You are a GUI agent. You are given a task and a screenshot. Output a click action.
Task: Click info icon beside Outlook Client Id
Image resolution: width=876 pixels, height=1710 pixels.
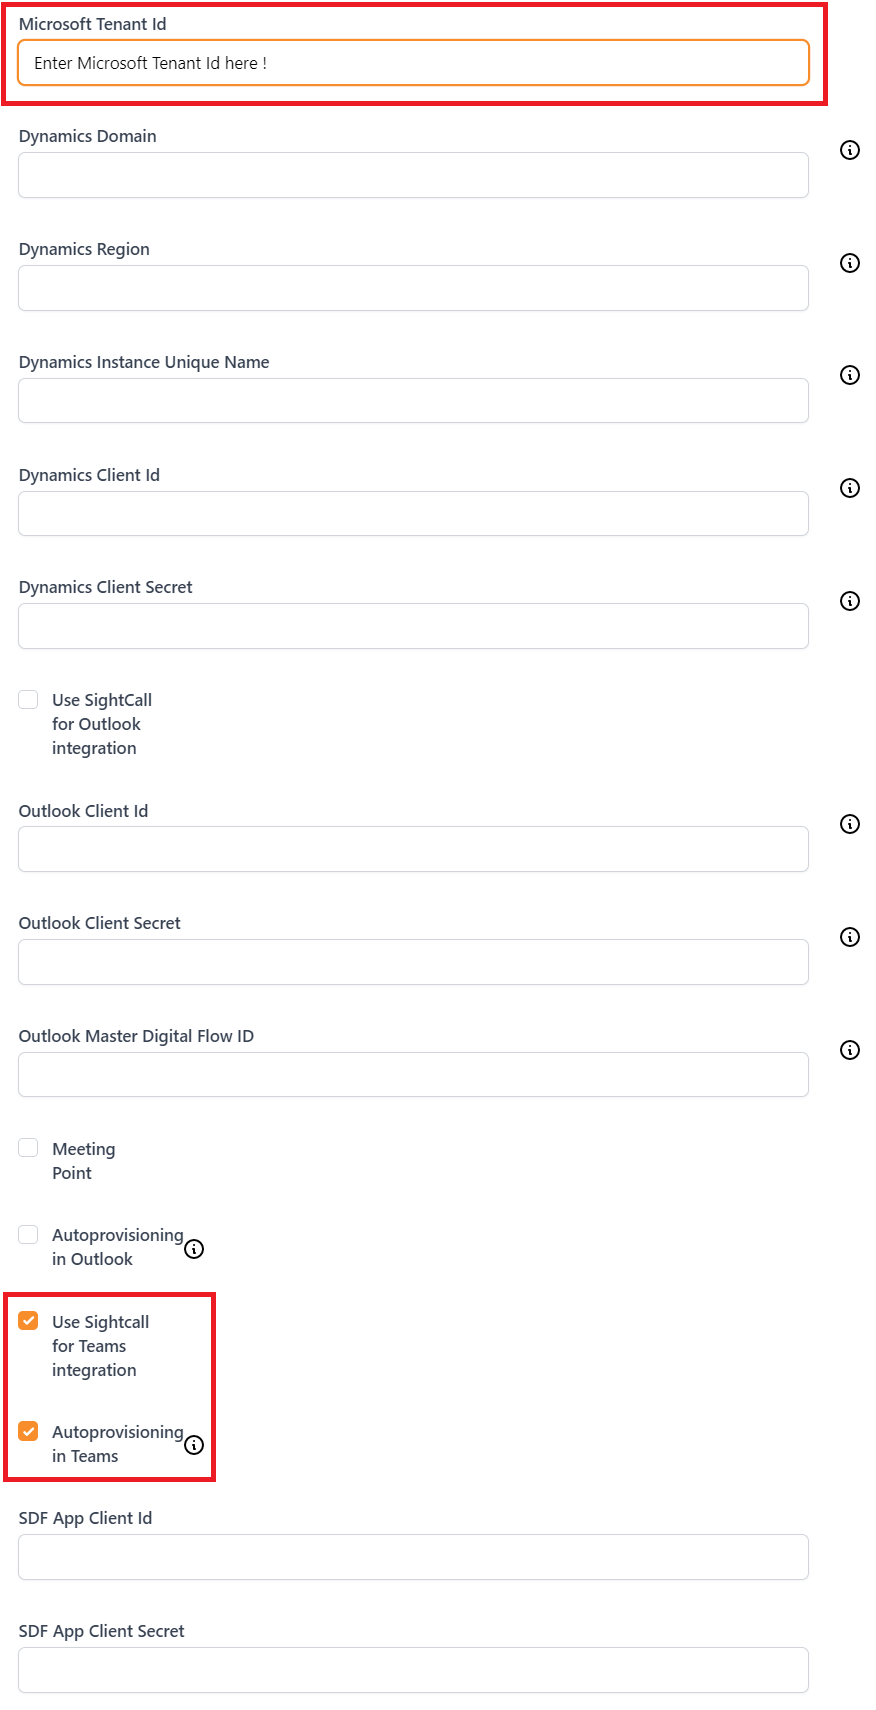click(850, 824)
